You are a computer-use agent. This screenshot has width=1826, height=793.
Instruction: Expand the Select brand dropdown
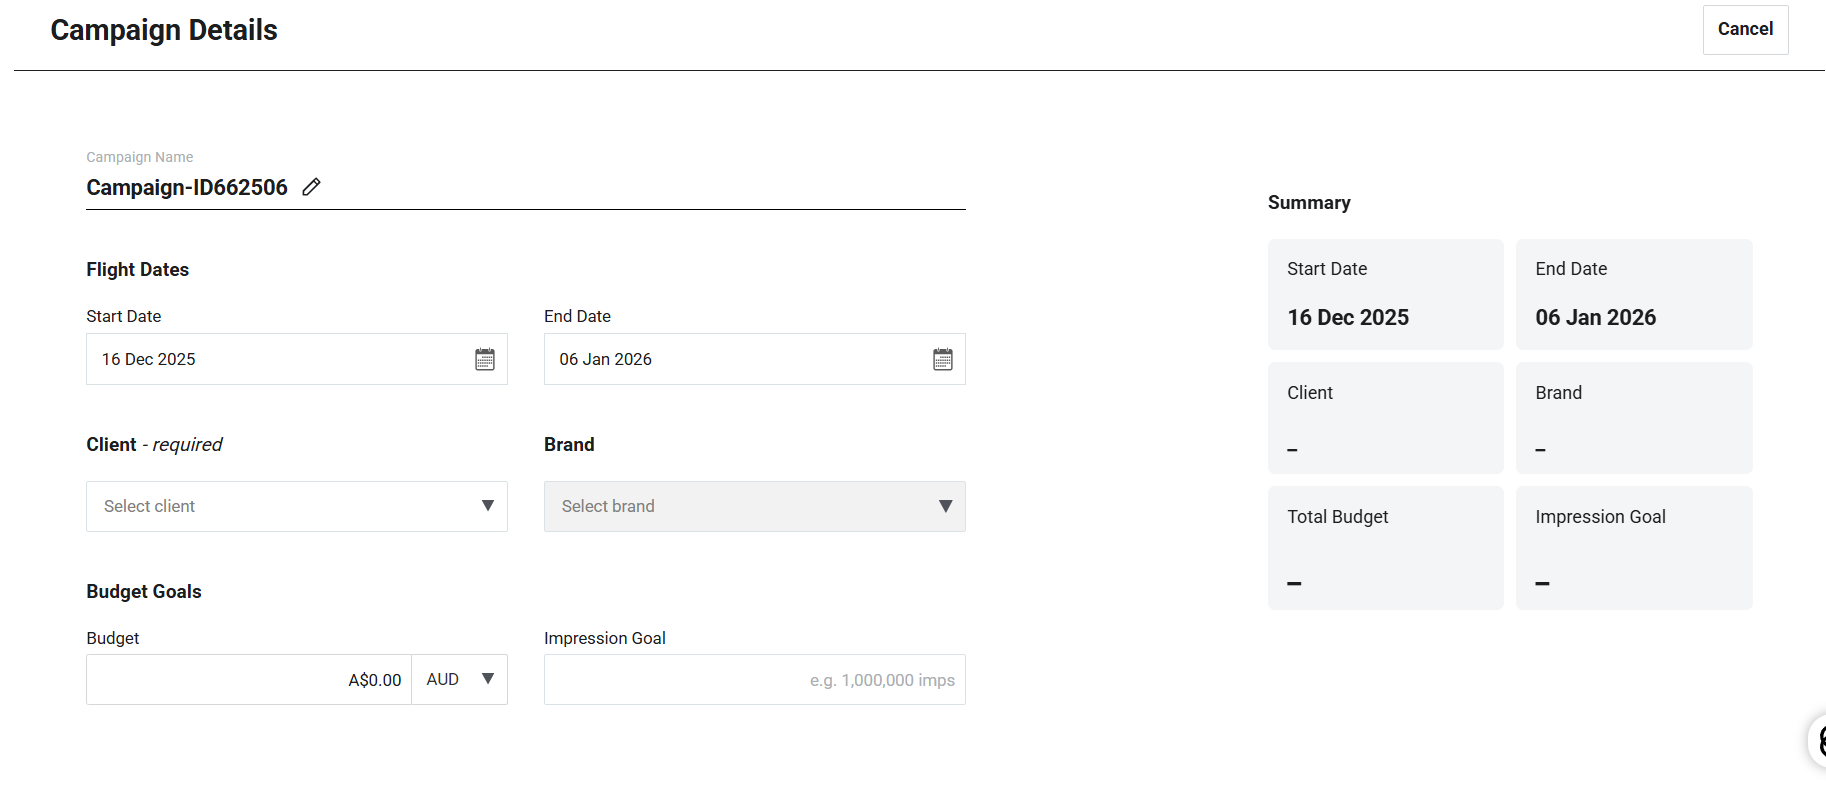(x=754, y=506)
